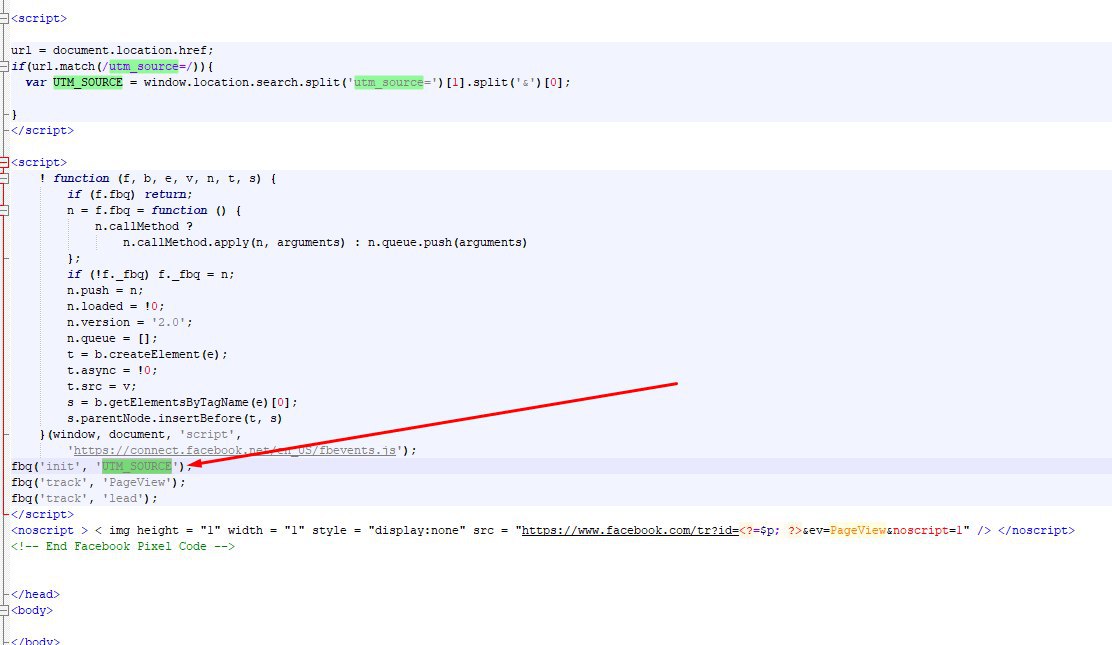Click 'n.queue.push(arguments)' text
Viewport: 1112px width, 645px height.
click(x=447, y=243)
